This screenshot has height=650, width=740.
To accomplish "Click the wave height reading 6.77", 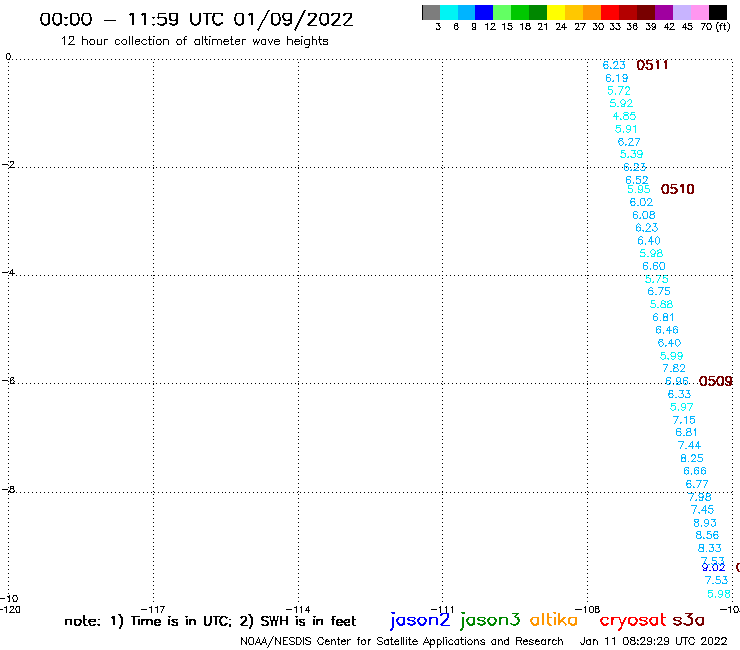I will click(697, 484).
